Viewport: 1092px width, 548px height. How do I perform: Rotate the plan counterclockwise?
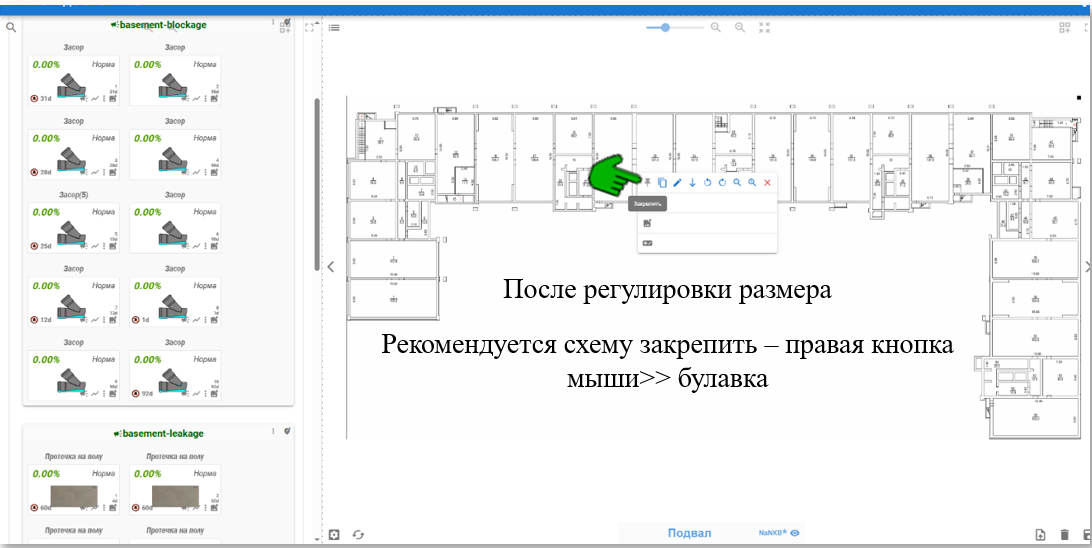point(707,182)
